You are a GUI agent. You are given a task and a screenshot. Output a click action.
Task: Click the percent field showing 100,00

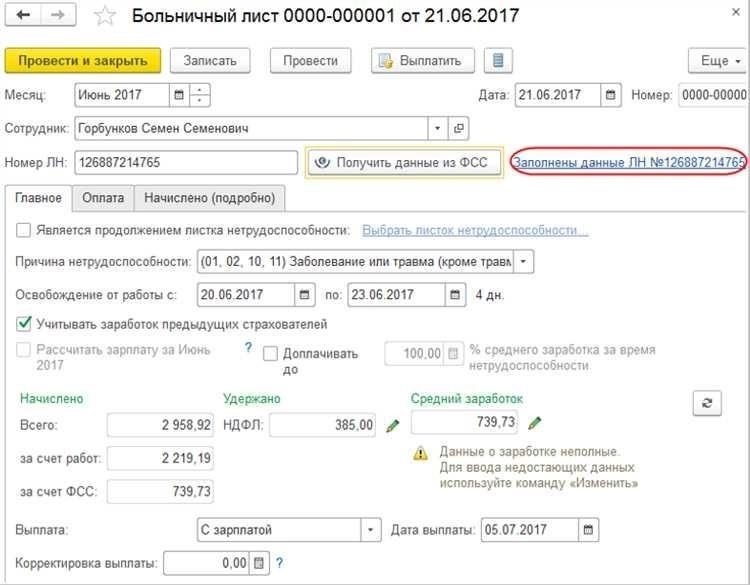click(x=414, y=353)
